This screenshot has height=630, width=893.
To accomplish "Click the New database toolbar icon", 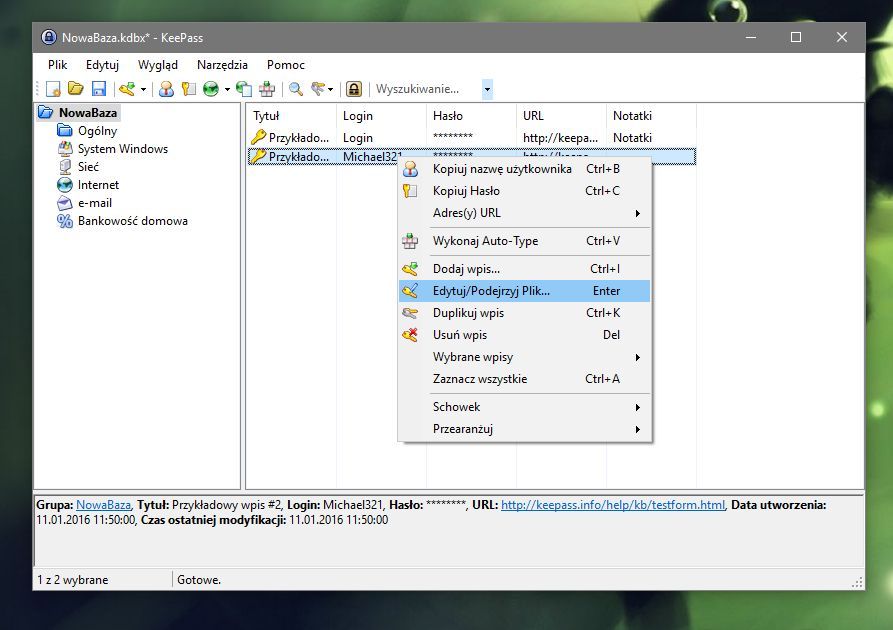I will (x=54, y=90).
